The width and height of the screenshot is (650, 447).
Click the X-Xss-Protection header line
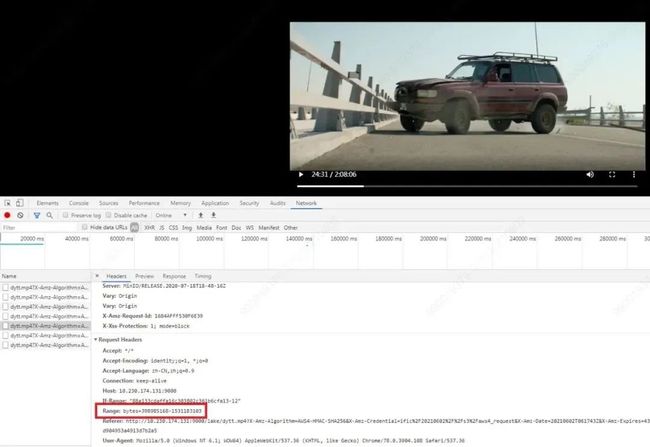(x=146, y=326)
